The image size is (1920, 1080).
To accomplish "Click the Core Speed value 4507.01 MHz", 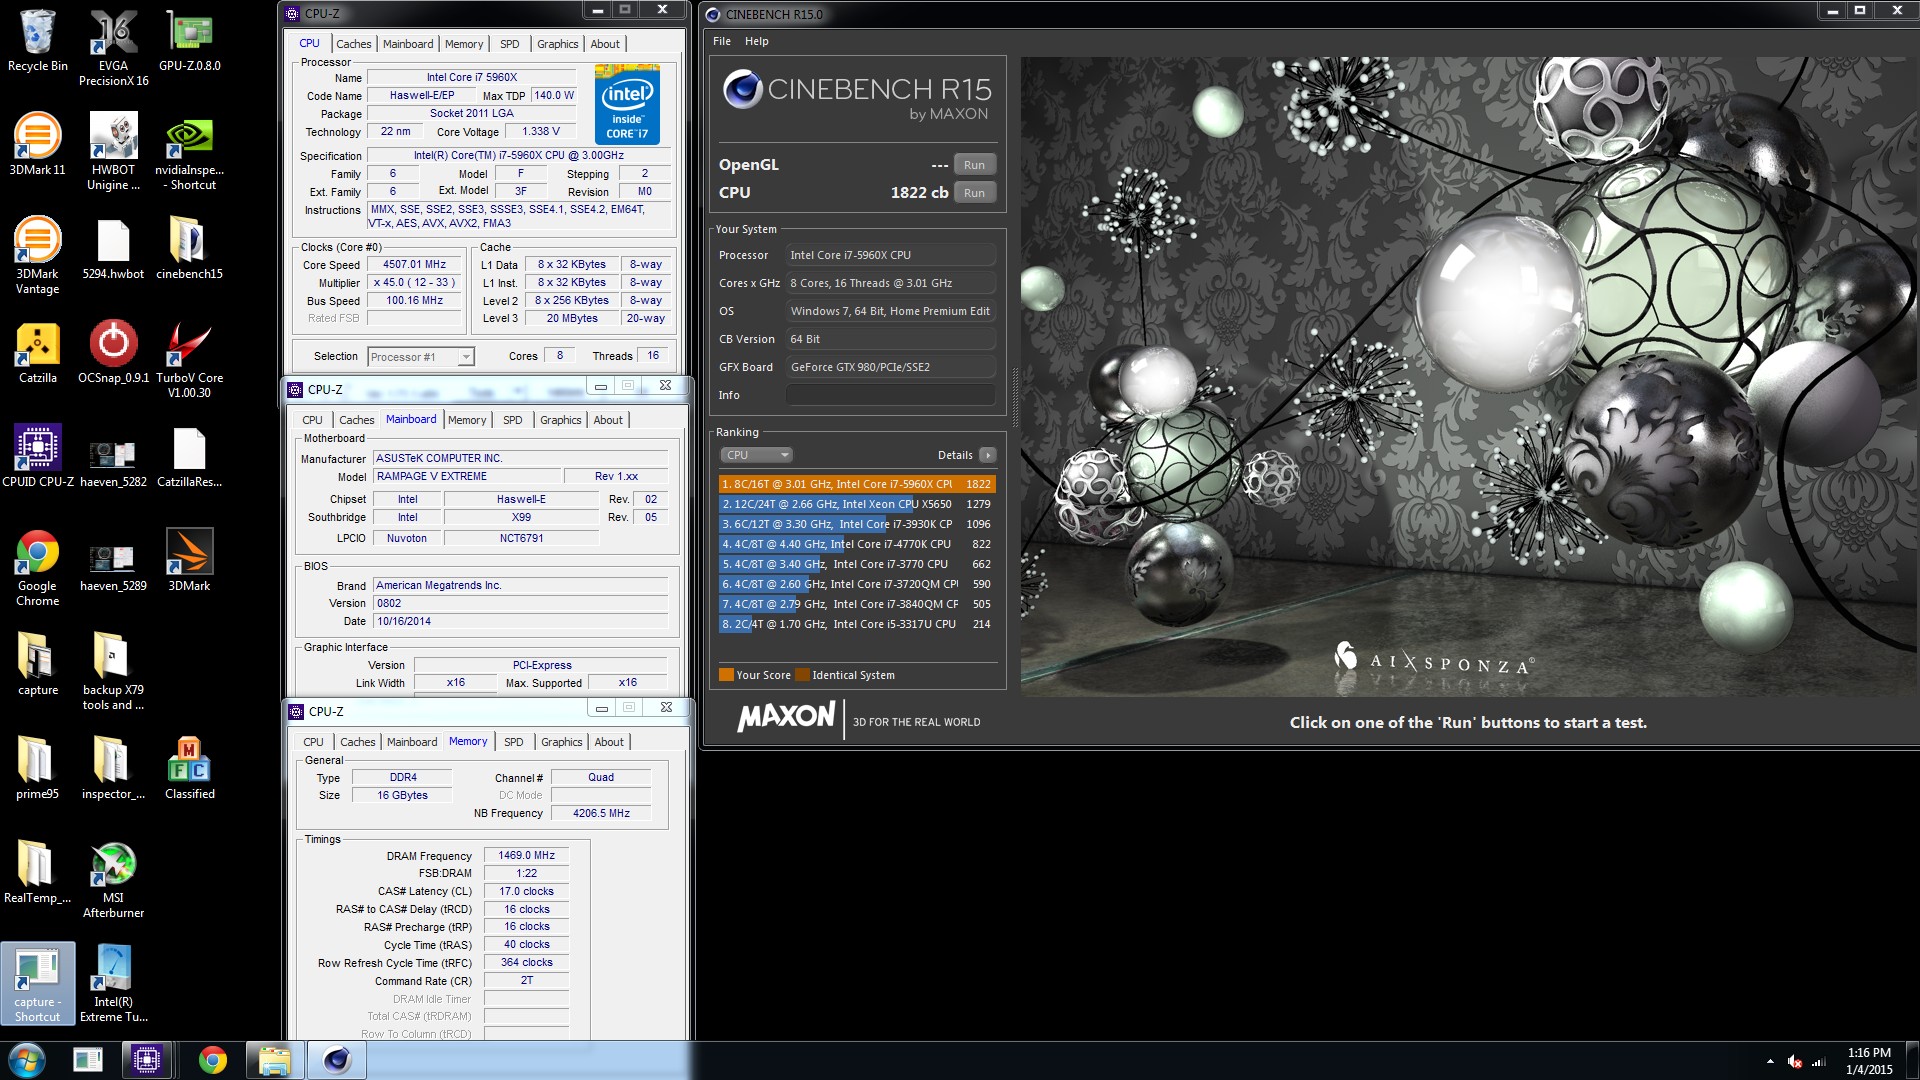I will click(x=414, y=265).
